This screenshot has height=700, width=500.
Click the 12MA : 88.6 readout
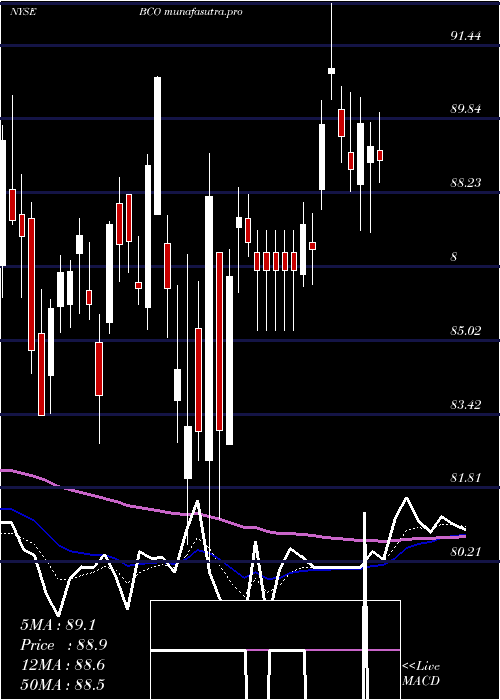(x=62, y=665)
